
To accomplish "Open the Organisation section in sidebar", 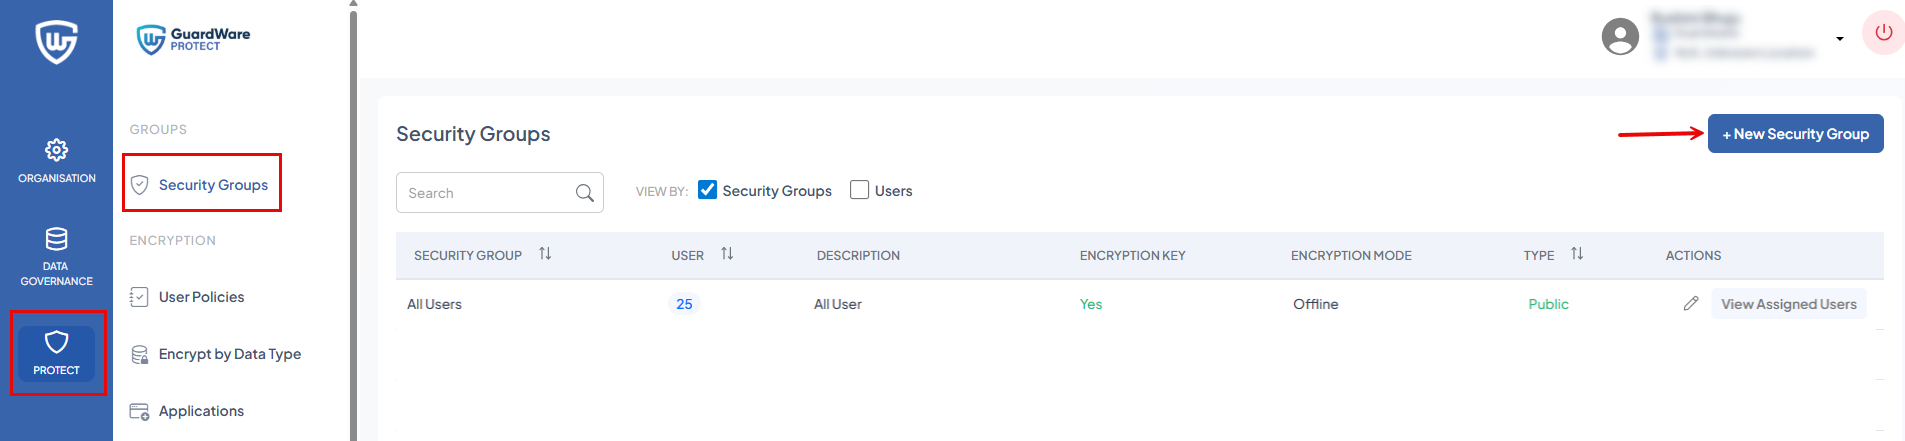I will pos(56,161).
